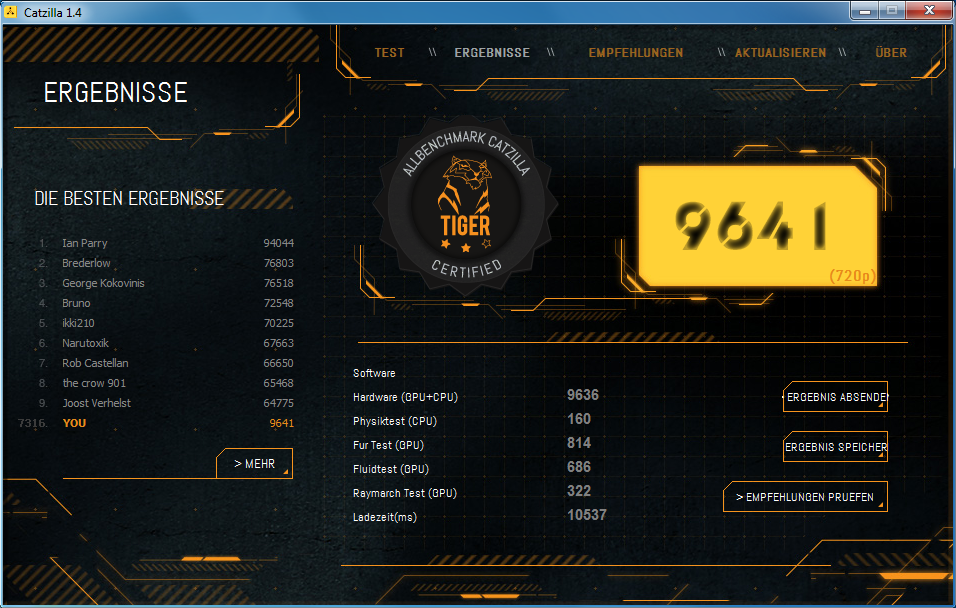Screen dimensions: 956x608
Task: Switch to the ERGEBNISSE tab
Action: (492, 53)
